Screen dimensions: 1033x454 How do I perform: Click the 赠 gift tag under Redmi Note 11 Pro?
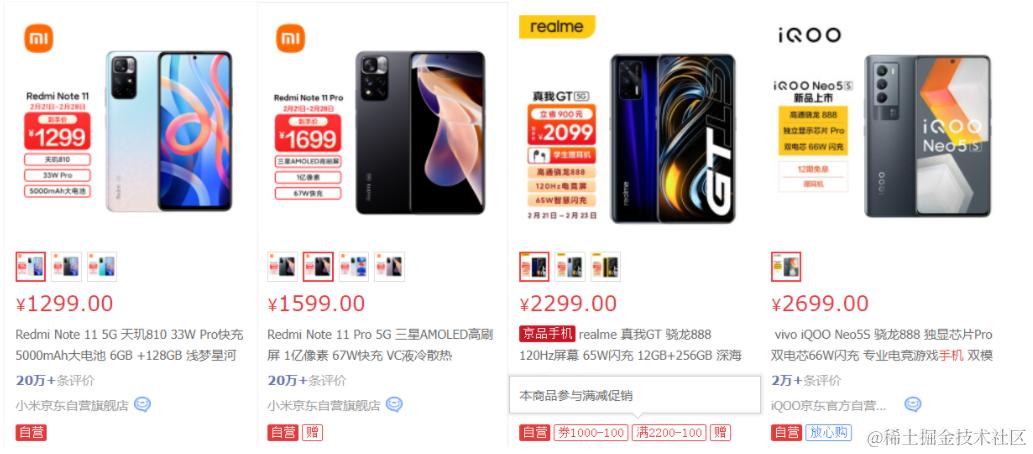click(312, 433)
